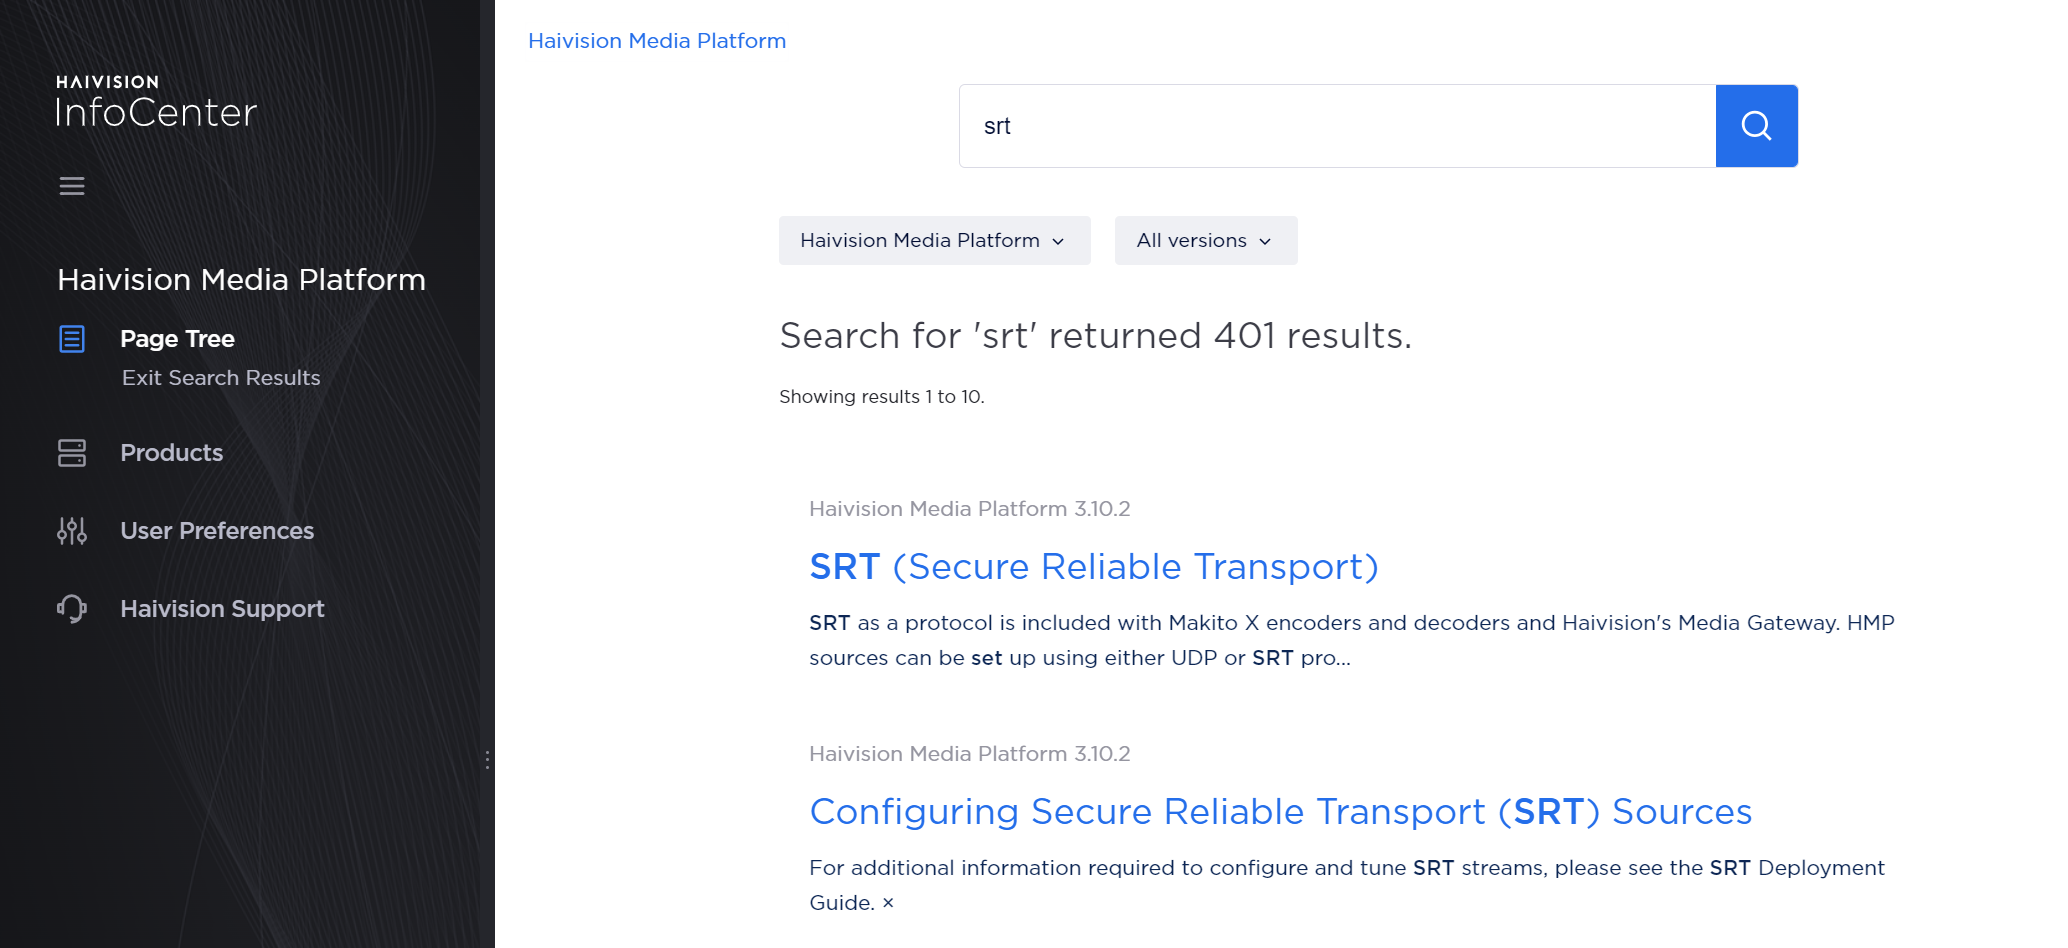Screen dimensions: 2068x948
Task: Click the chevron on the product filter
Action: (1060, 241)
